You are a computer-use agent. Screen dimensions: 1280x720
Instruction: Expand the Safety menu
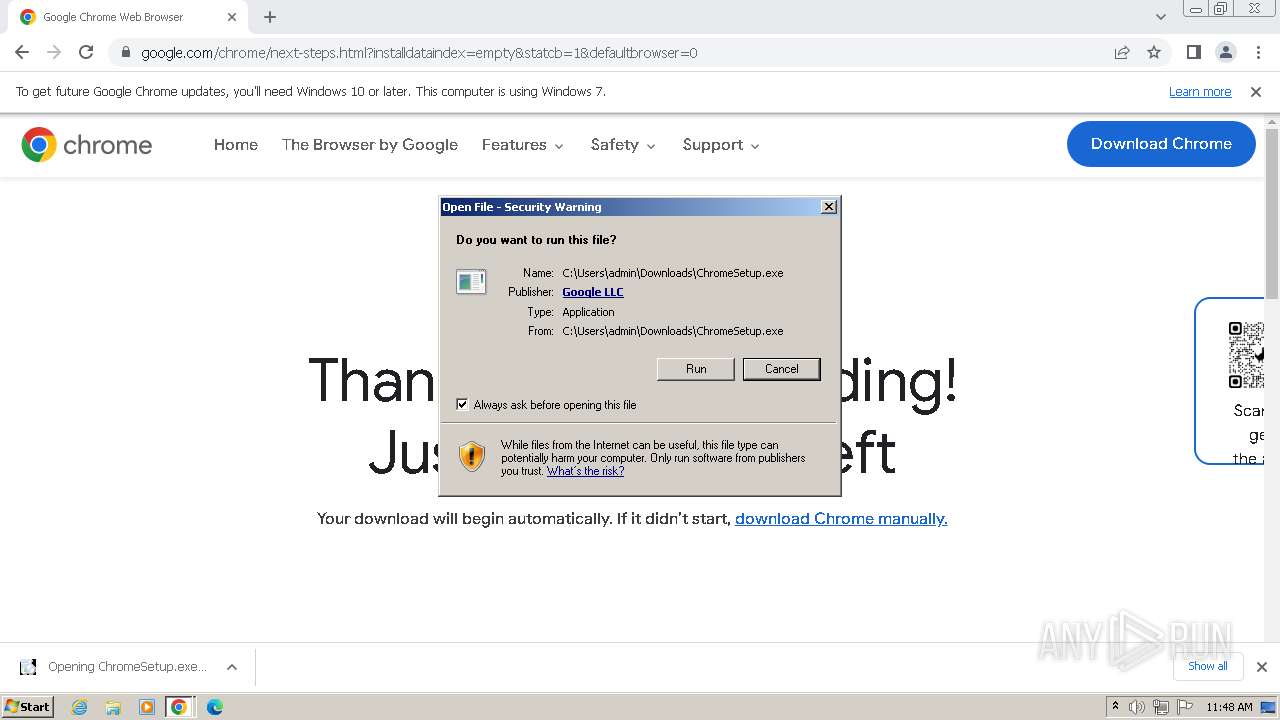623,145
